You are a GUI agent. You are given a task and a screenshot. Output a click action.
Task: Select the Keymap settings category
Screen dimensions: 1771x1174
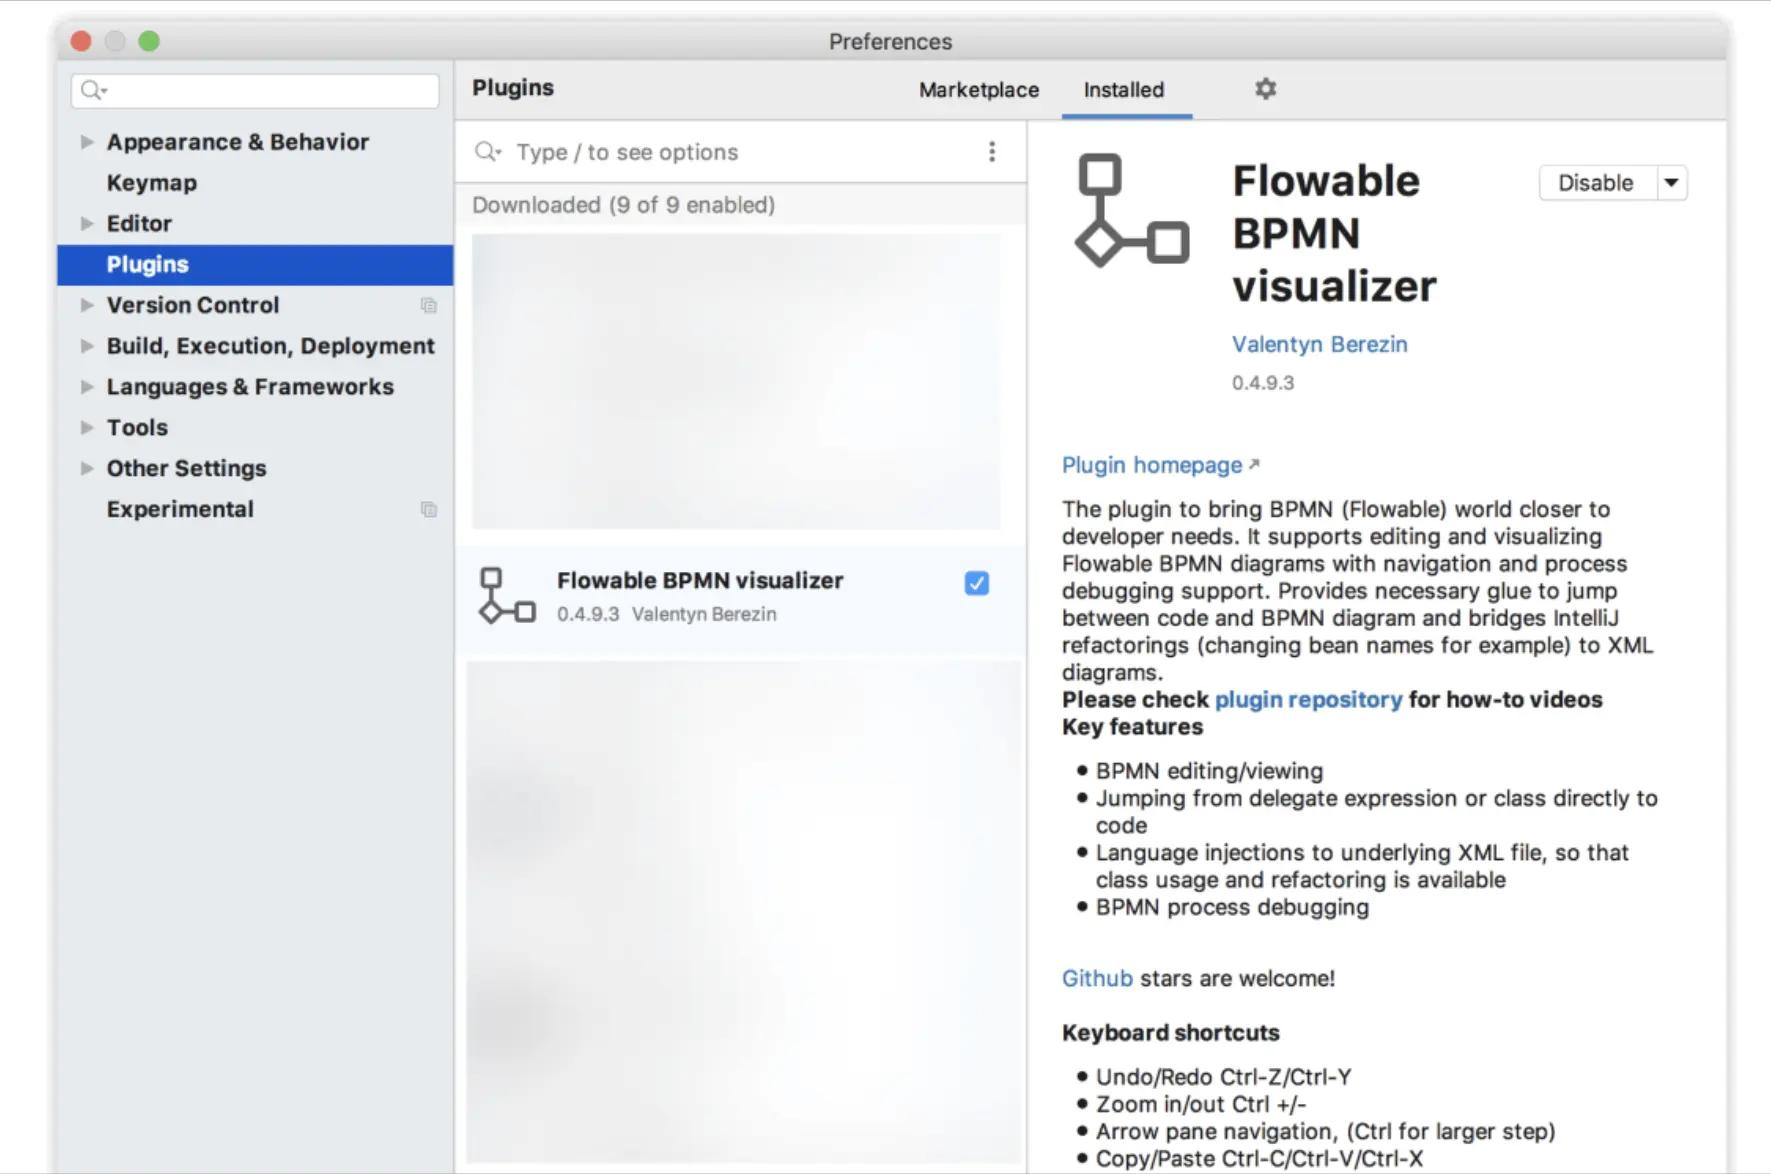tap(152, 183)
